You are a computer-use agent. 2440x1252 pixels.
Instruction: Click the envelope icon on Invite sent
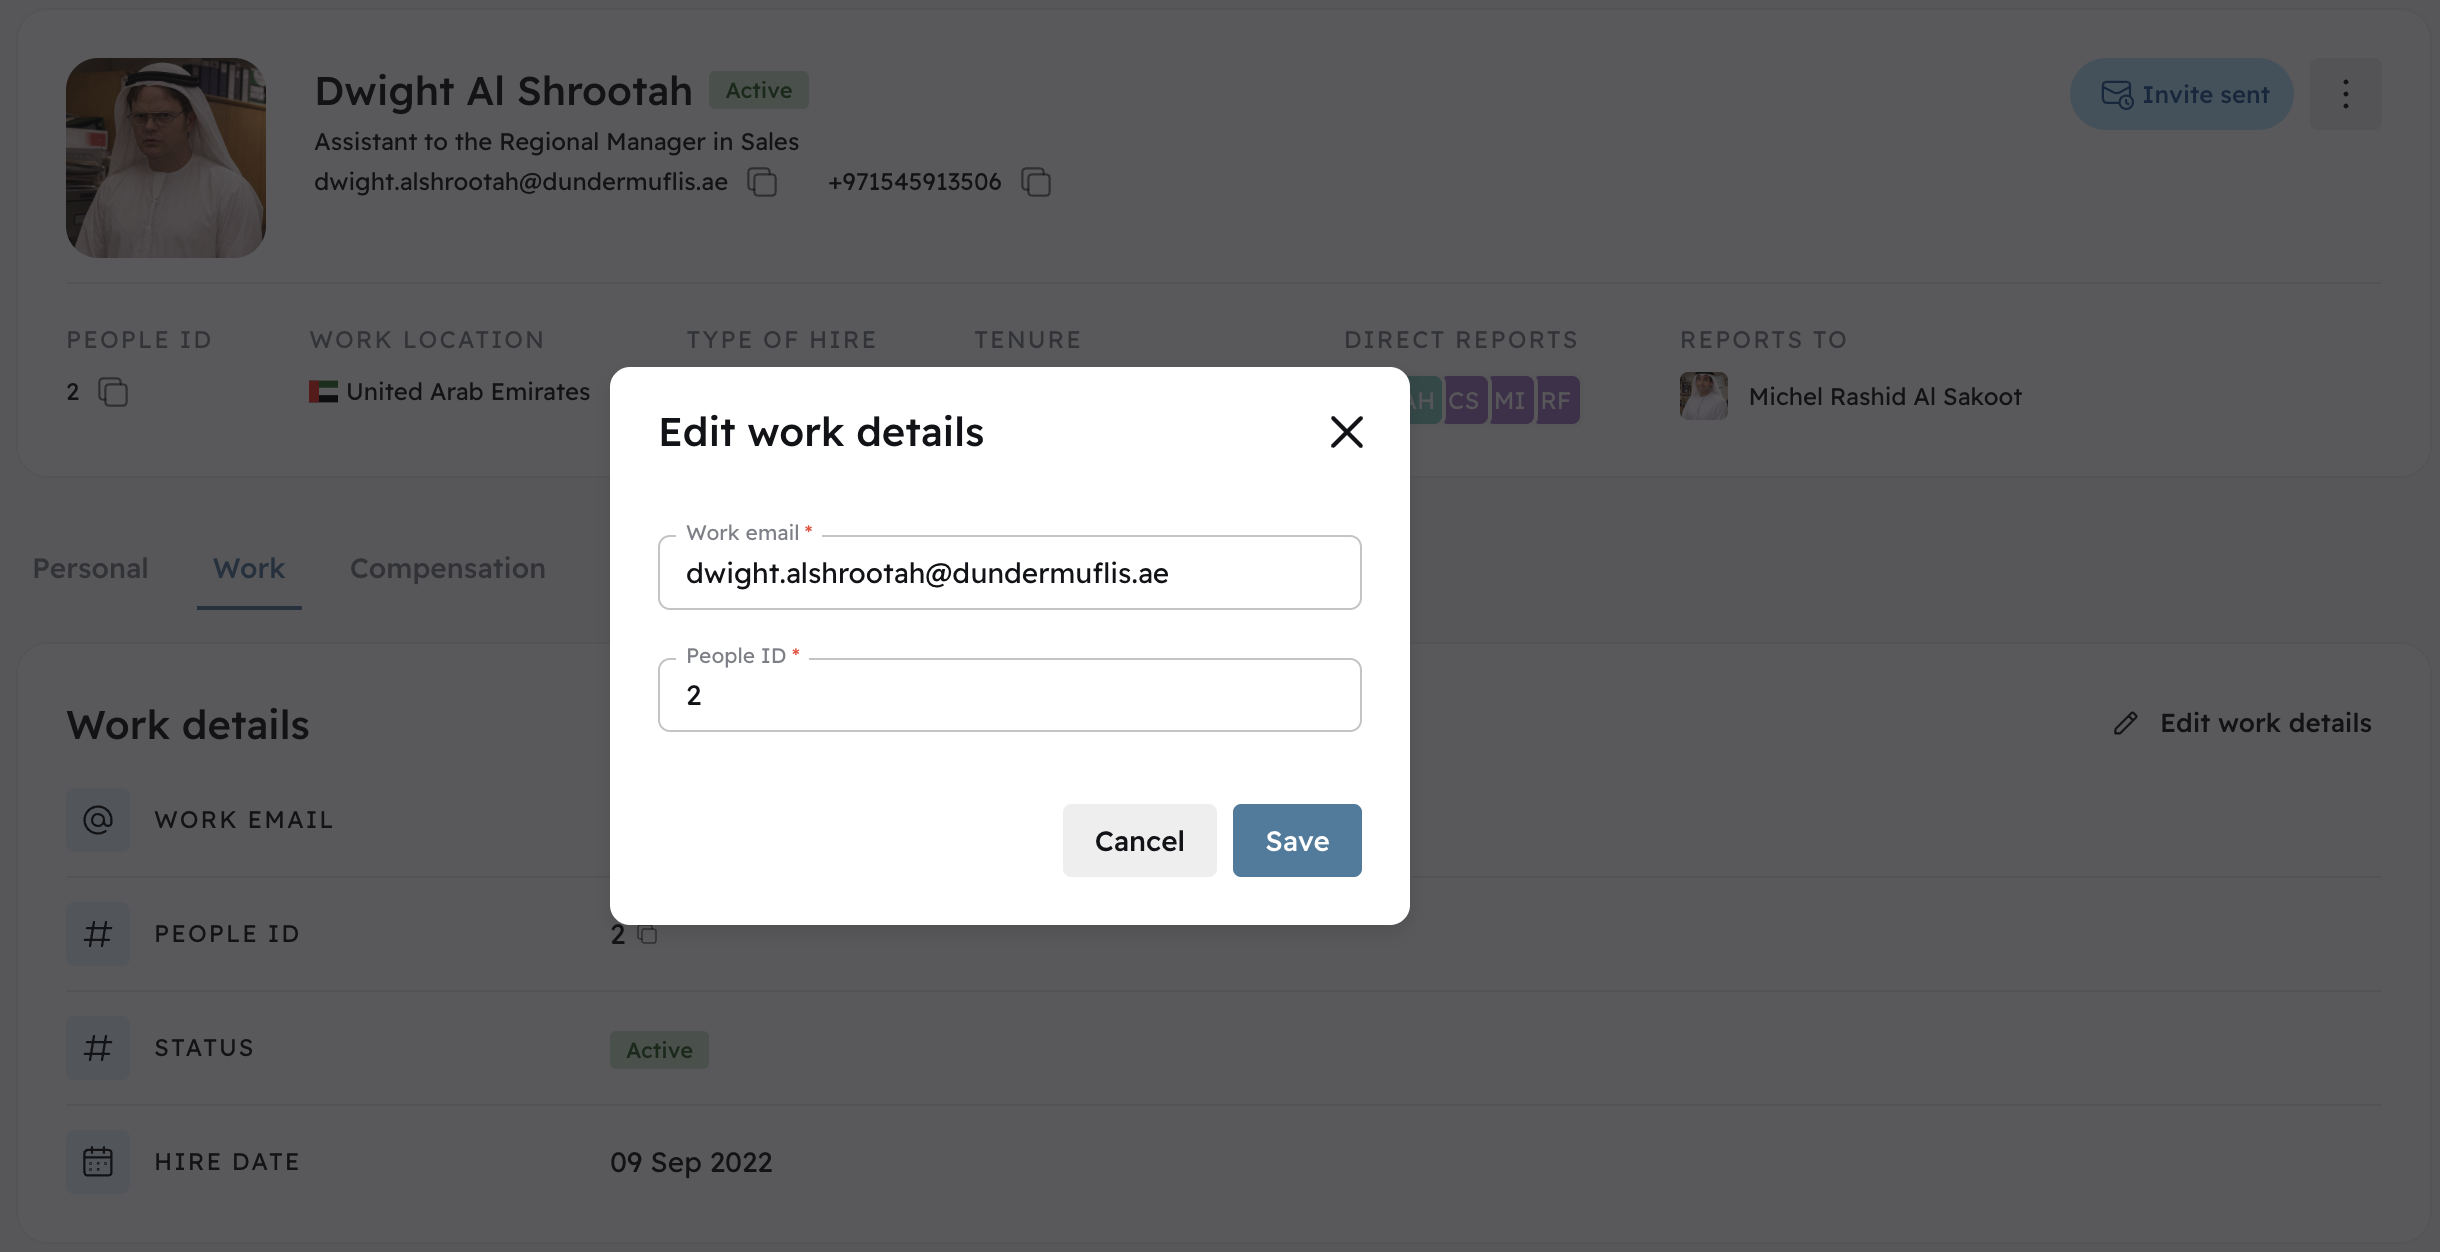[x=2117, y=93]
